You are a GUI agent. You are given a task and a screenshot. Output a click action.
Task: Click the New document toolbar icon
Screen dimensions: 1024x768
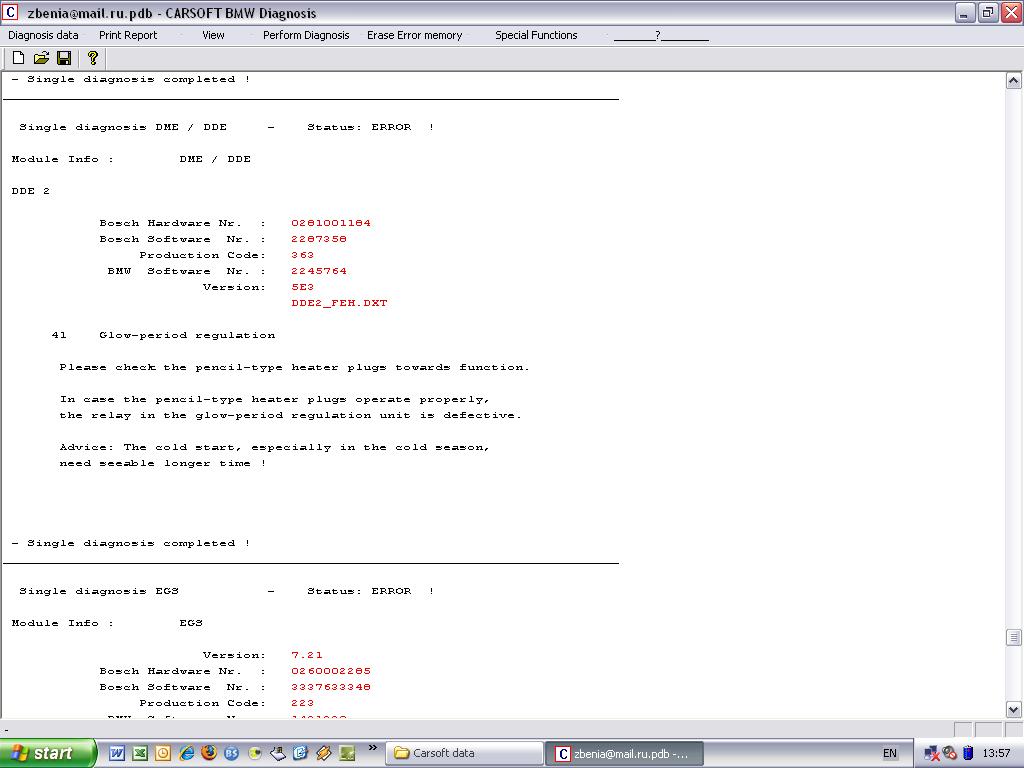pos(18,58)
